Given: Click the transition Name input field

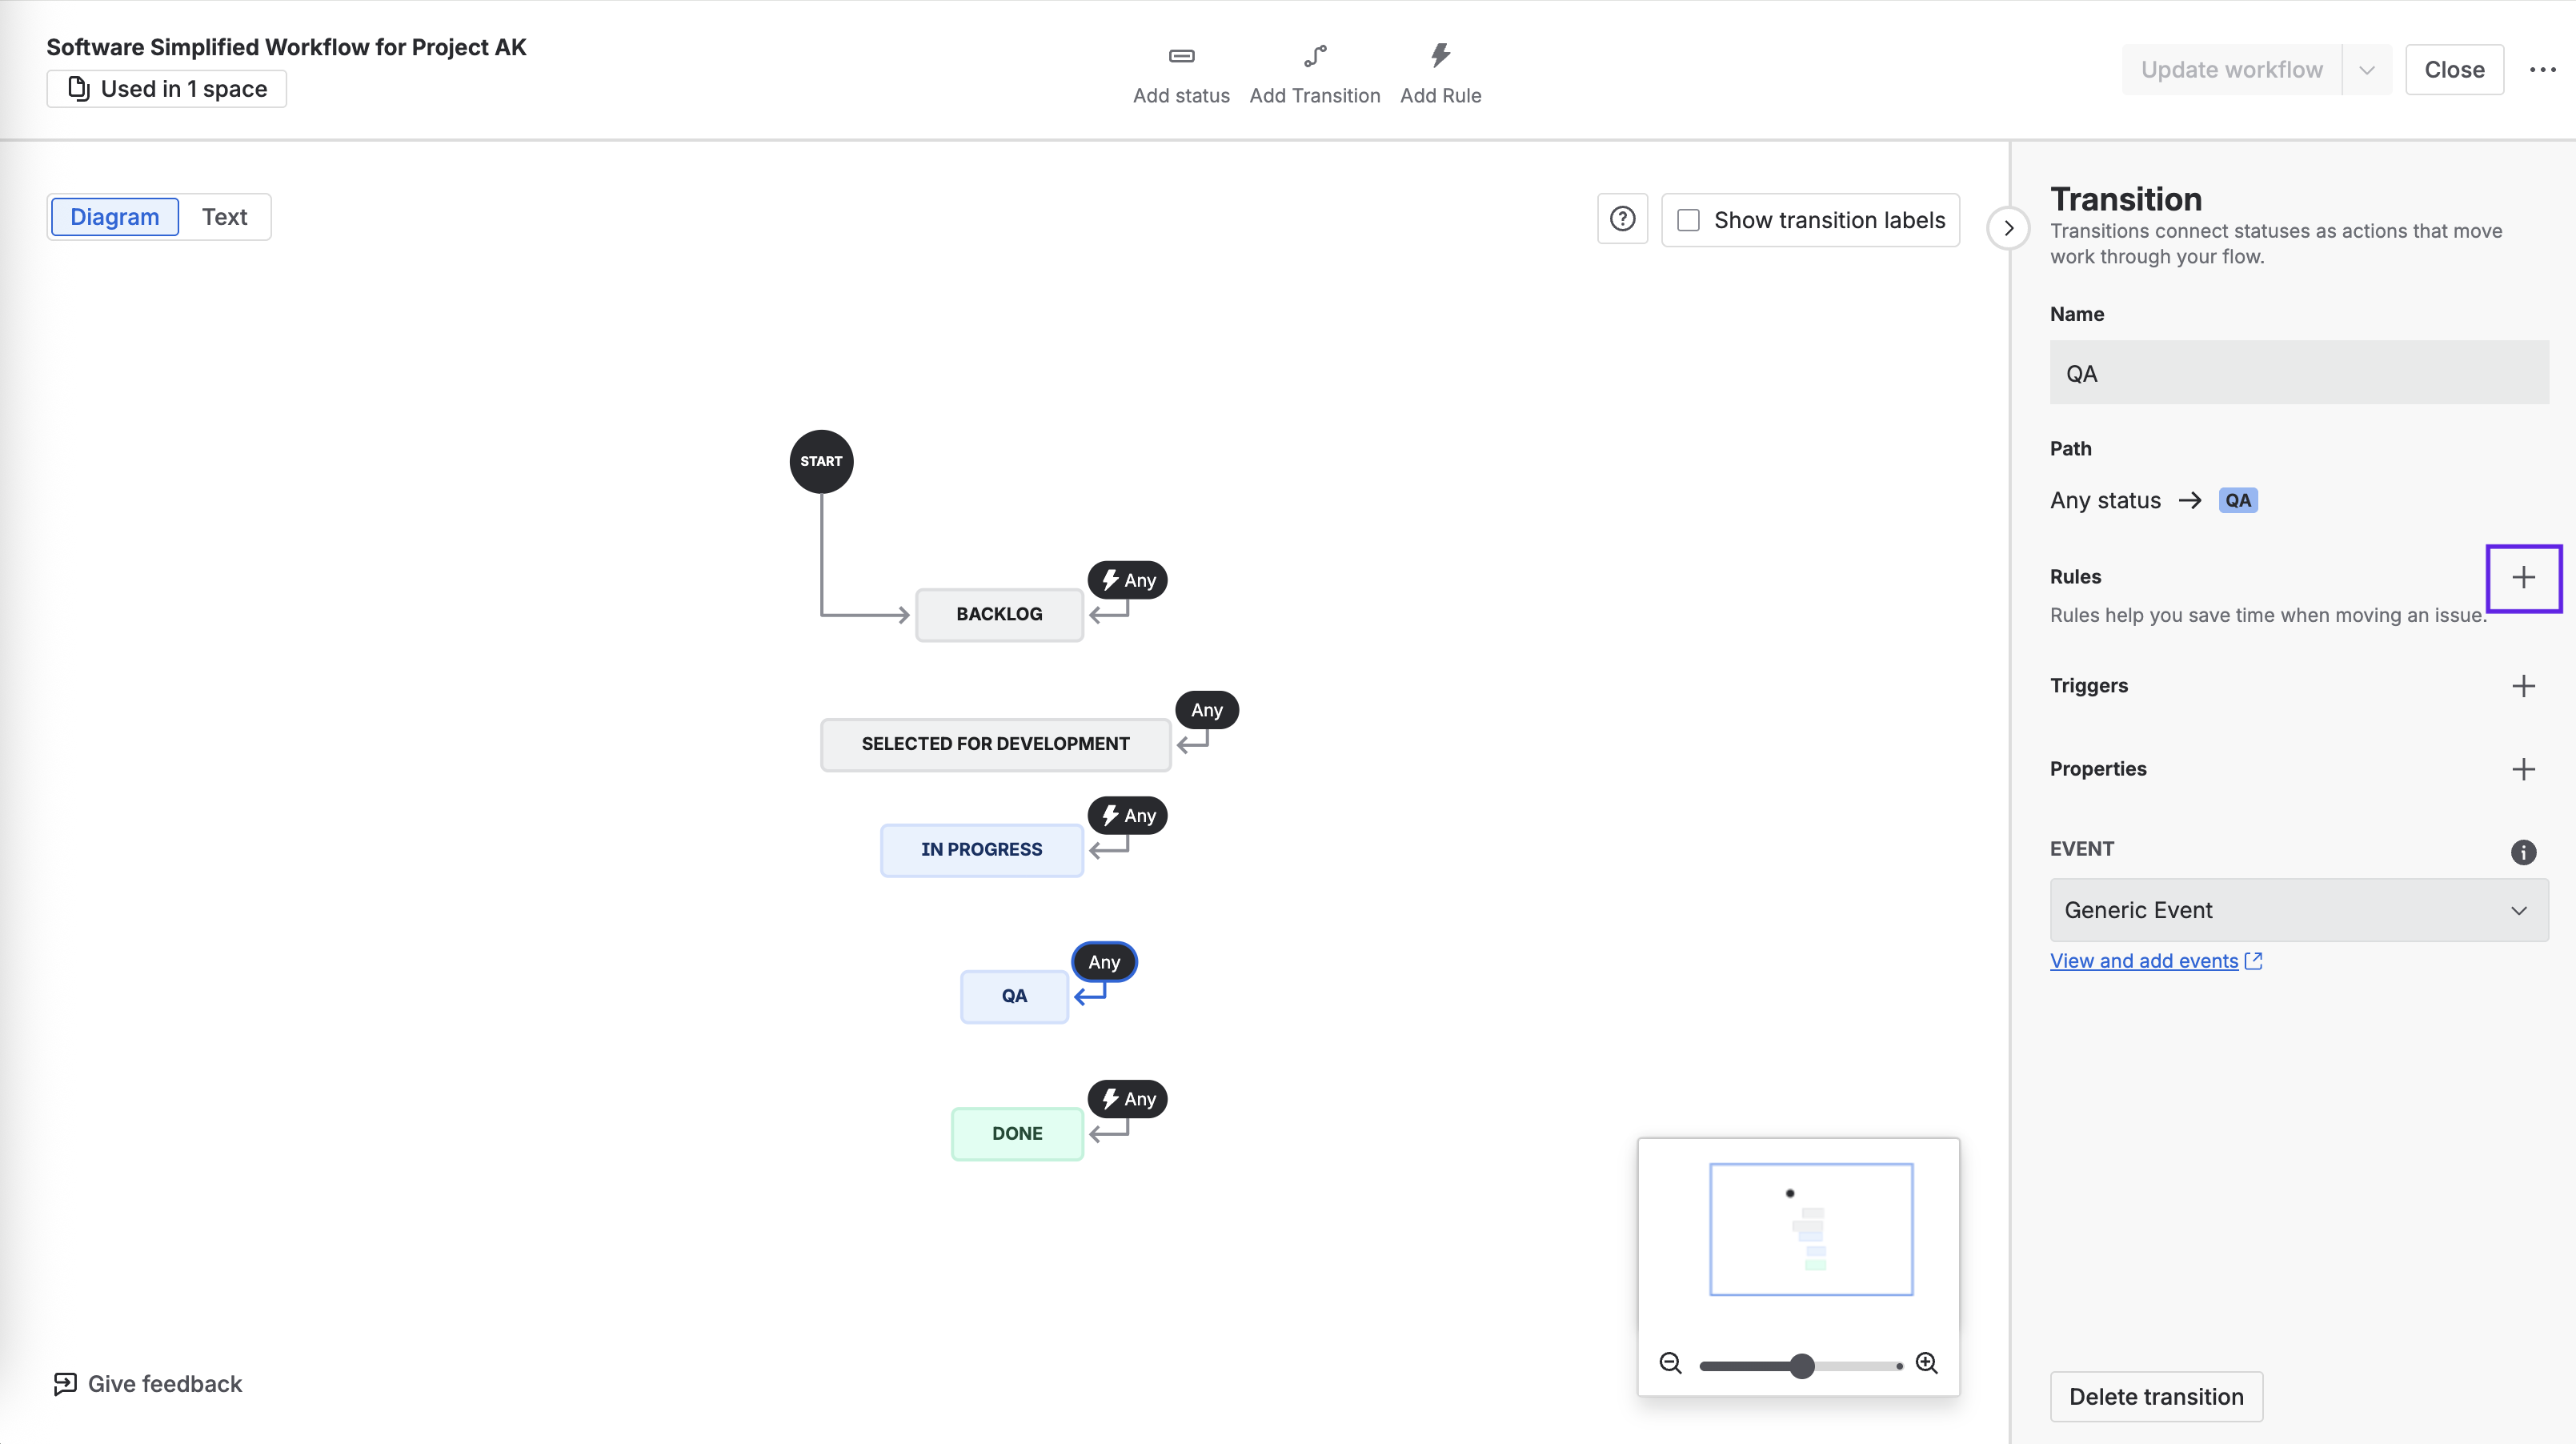Looking at the screenshot, I should click(x=2298, y=373).
